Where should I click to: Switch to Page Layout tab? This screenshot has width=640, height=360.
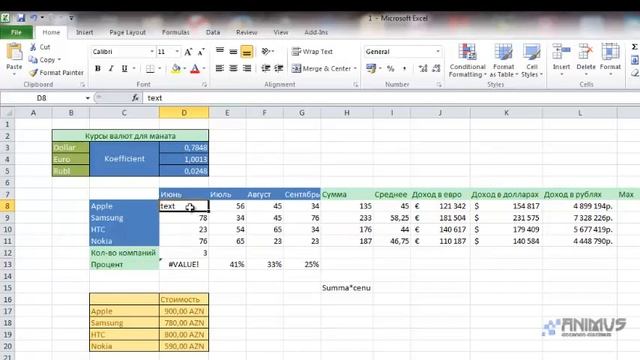(127, 32)
